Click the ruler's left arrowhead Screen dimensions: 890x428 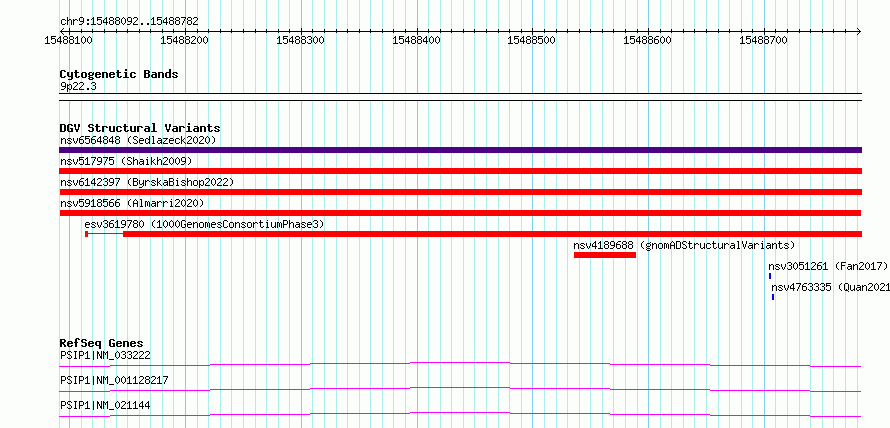(x=62, y=31)
